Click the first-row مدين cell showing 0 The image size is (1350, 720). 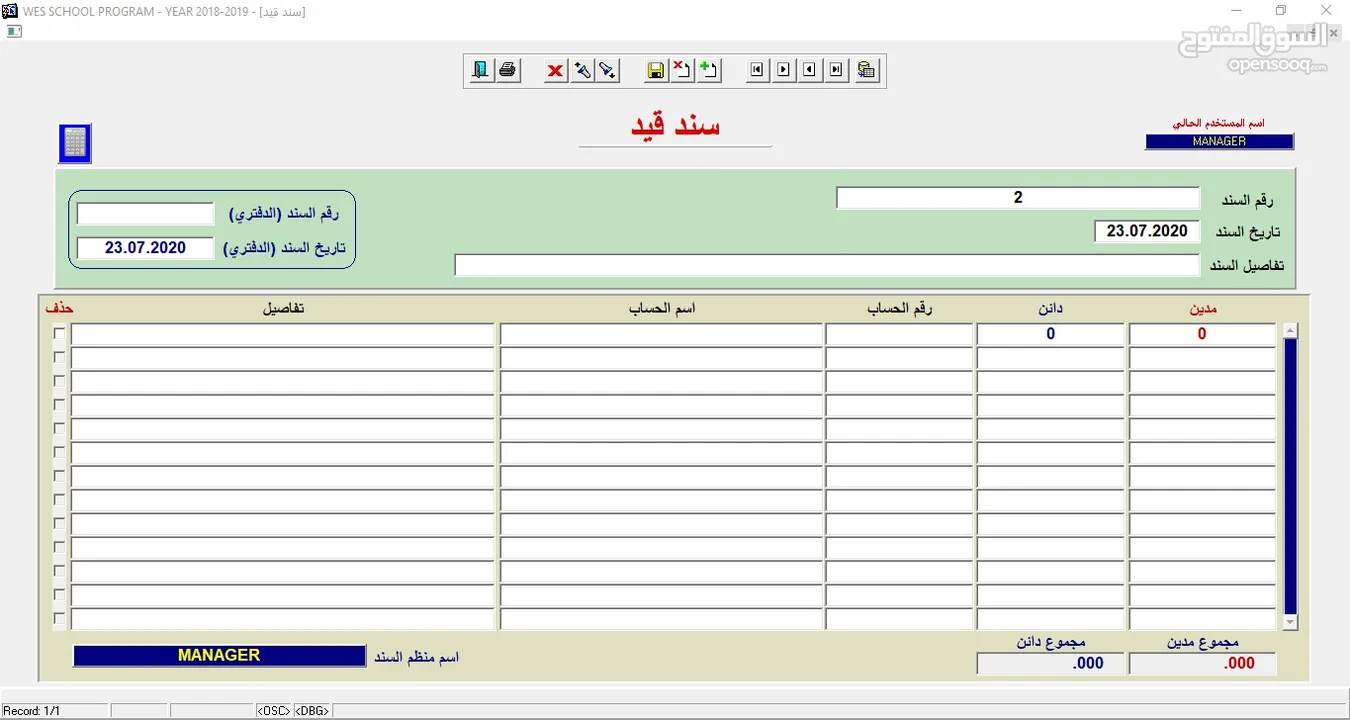click(x=1202, y=334)
